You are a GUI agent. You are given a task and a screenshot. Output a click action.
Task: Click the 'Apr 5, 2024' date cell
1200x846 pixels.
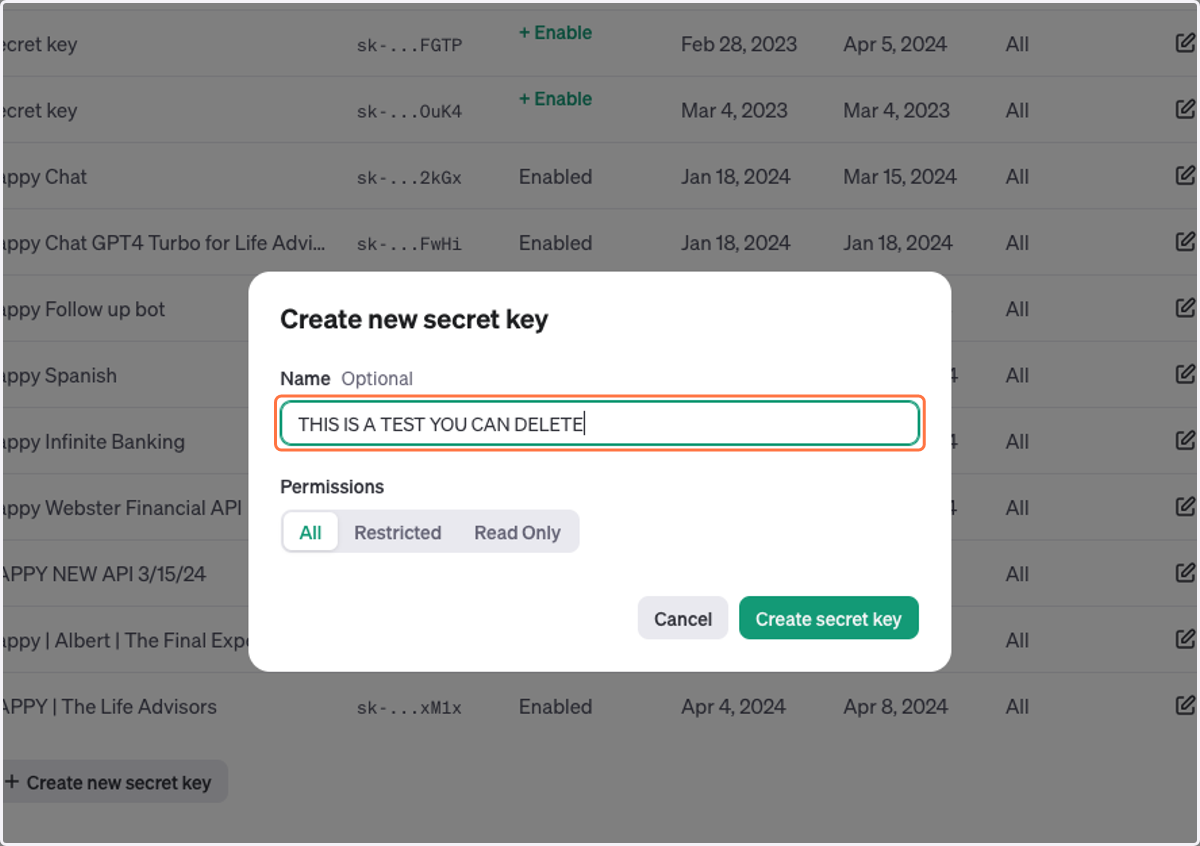click(x=895, y=44)
